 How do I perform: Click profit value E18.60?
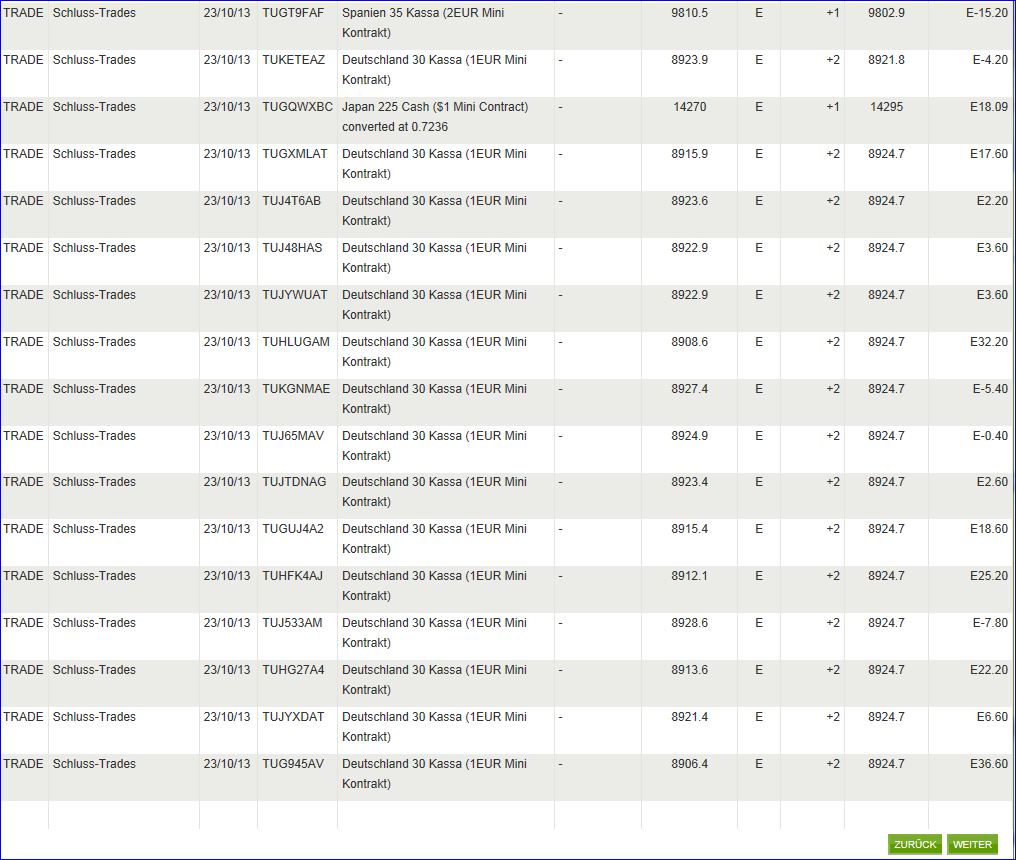tap(989, 529)
